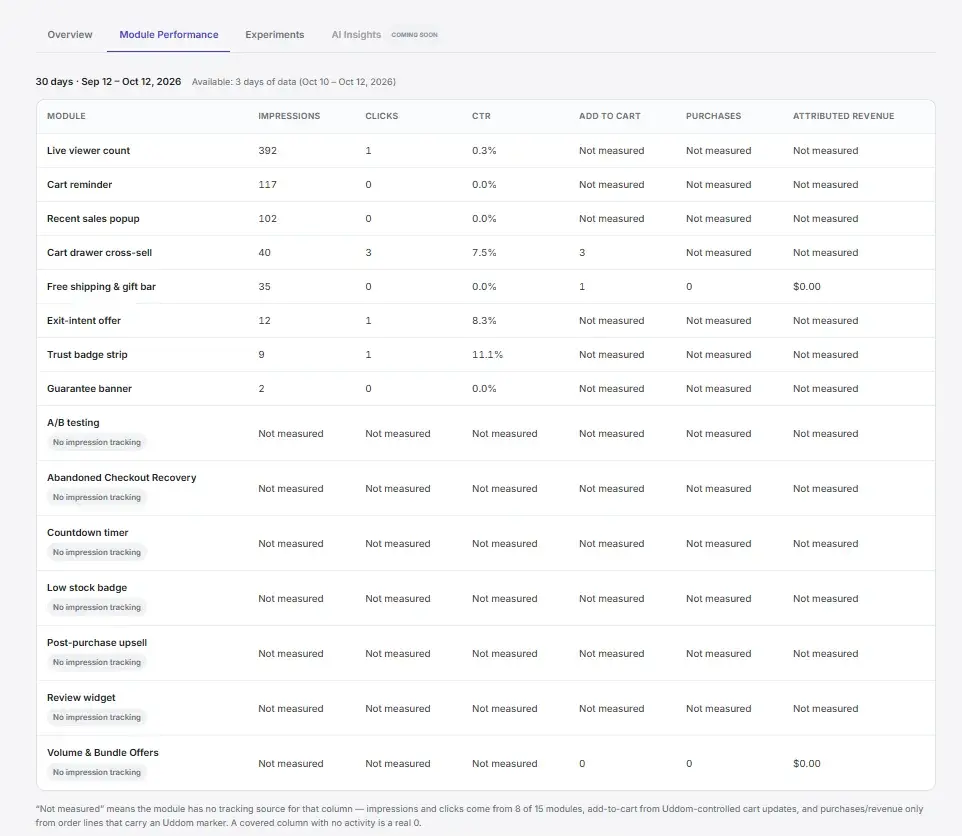Select the Cart reminder module name
This screenshot has width=962, height=836.
tap(79, 185)
